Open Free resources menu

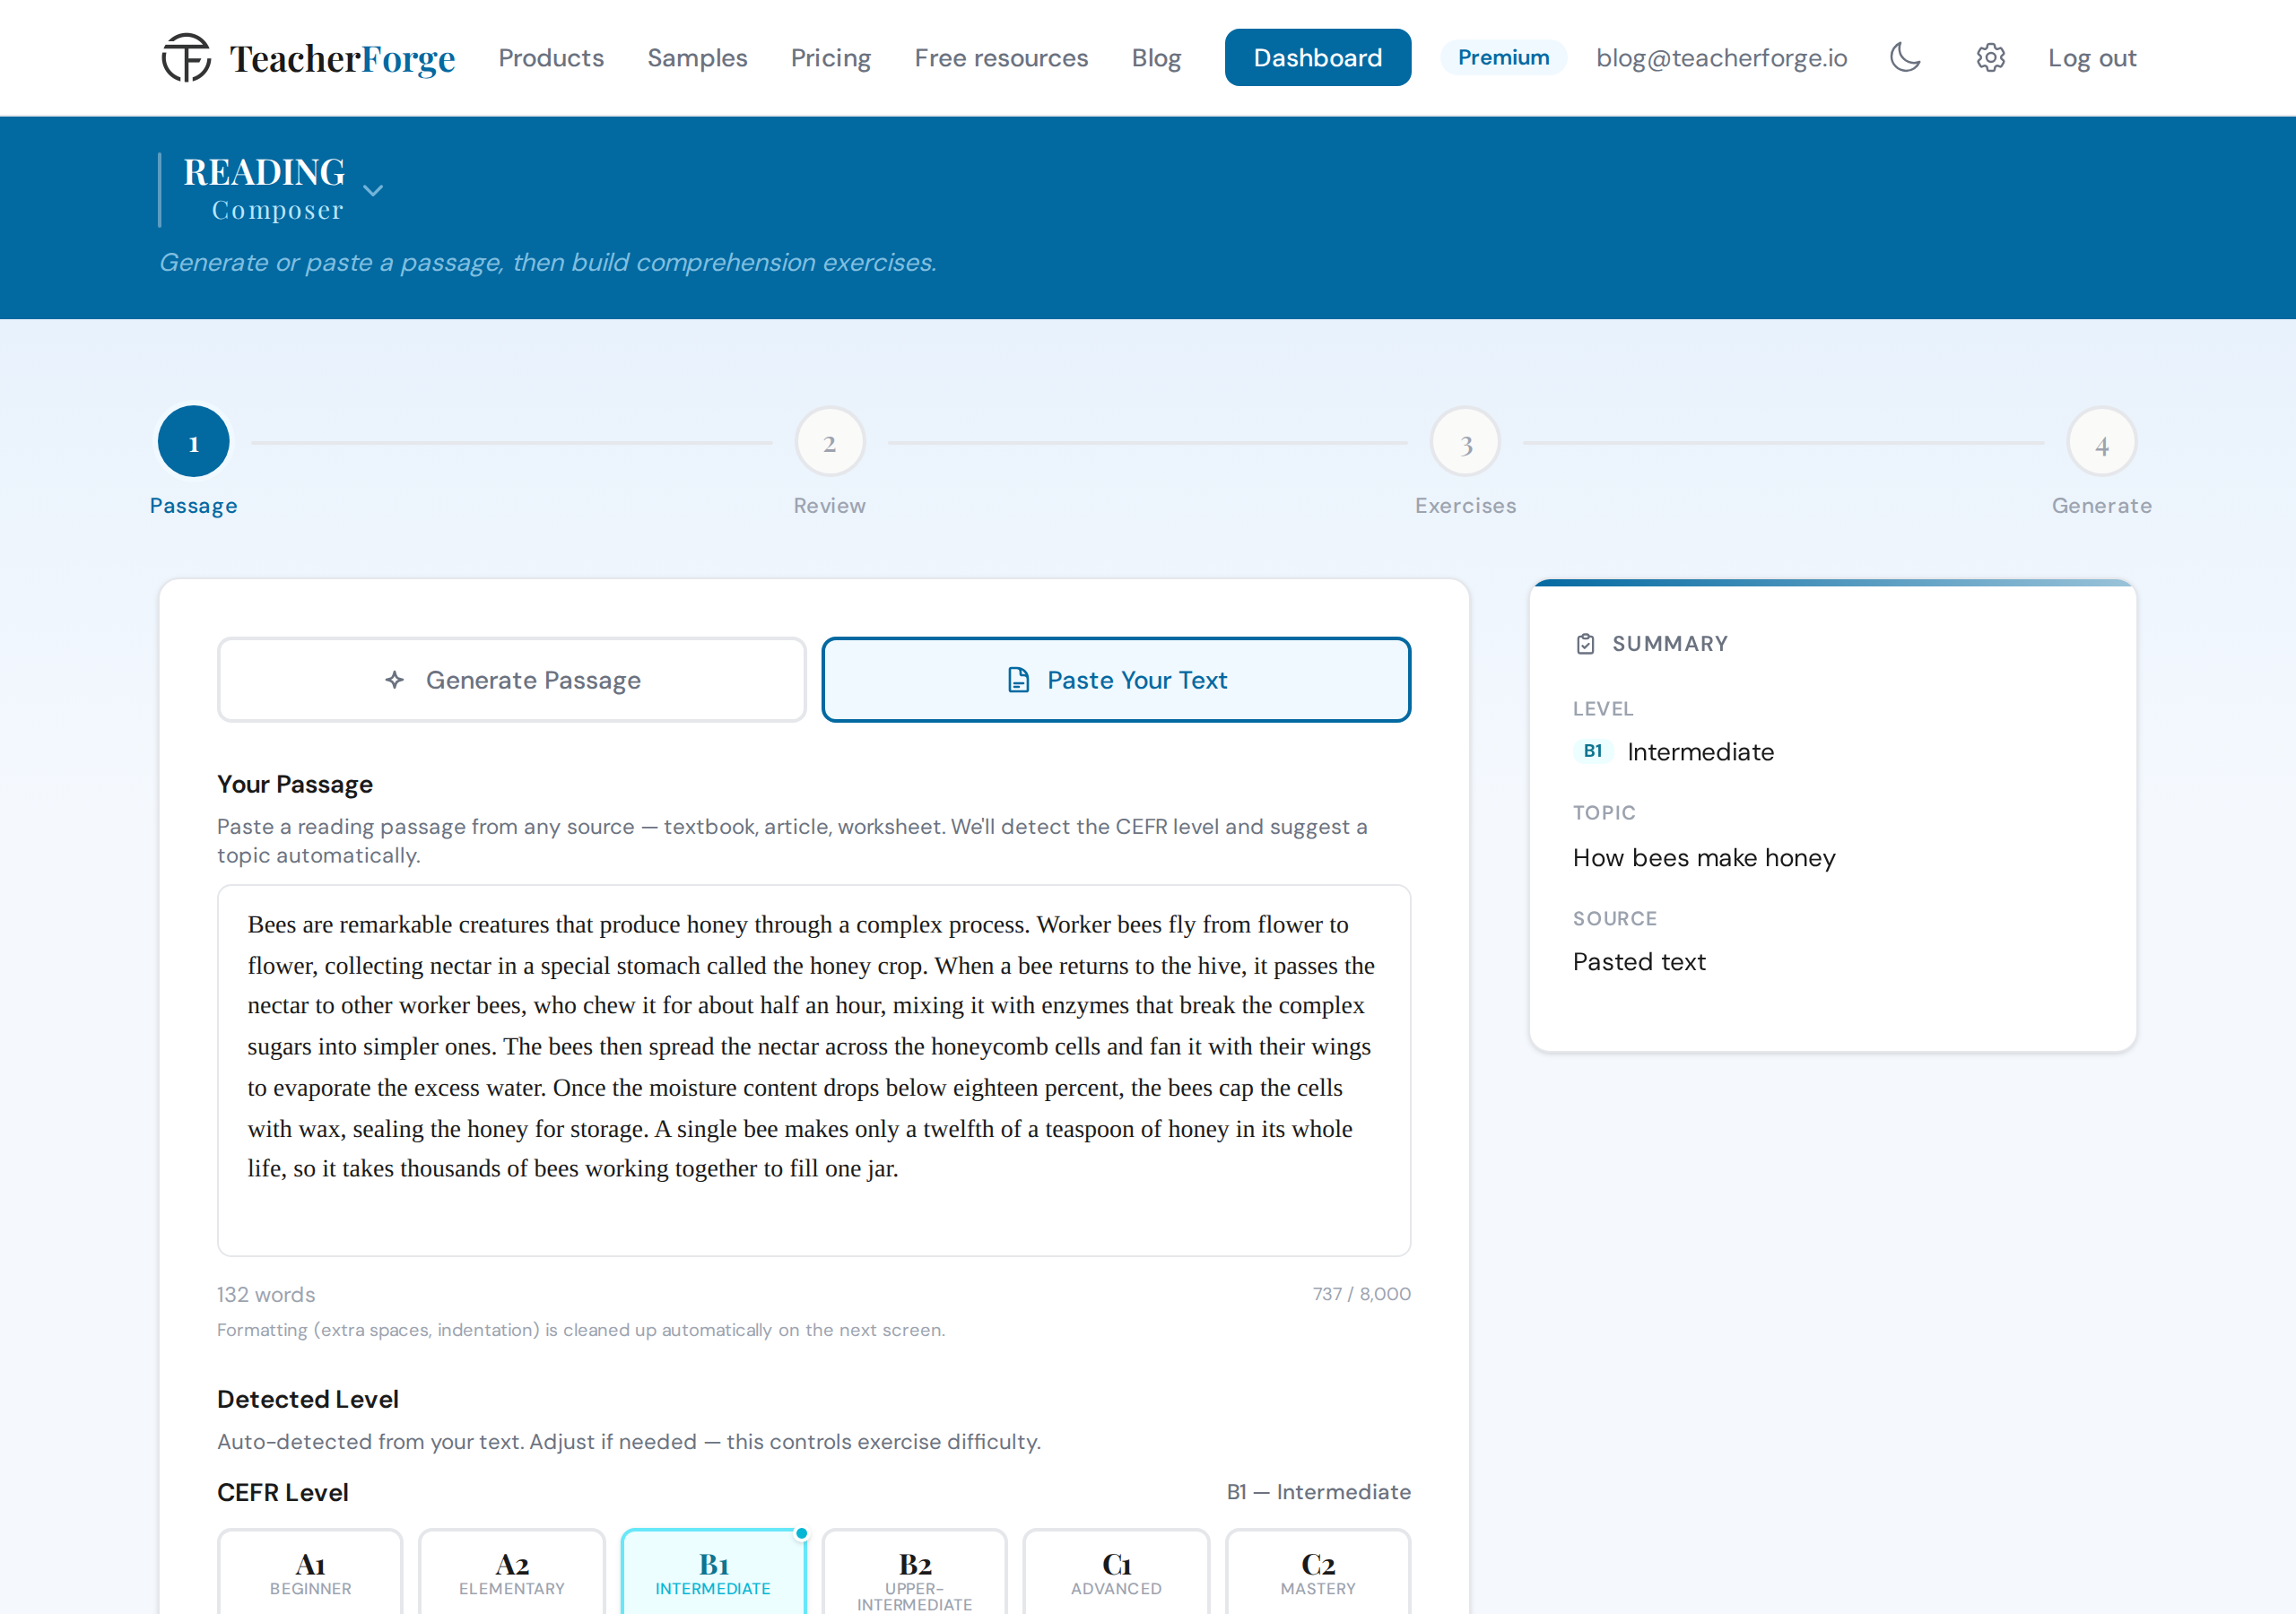pos(1001,58)
